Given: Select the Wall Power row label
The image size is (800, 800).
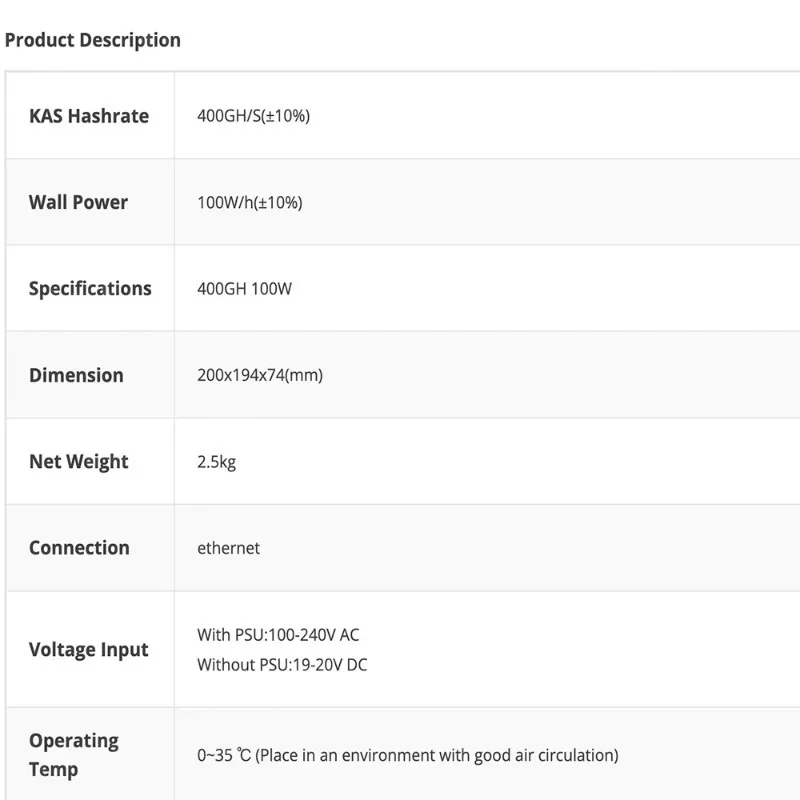Looking at the screenshot, I should coord(79,202).
